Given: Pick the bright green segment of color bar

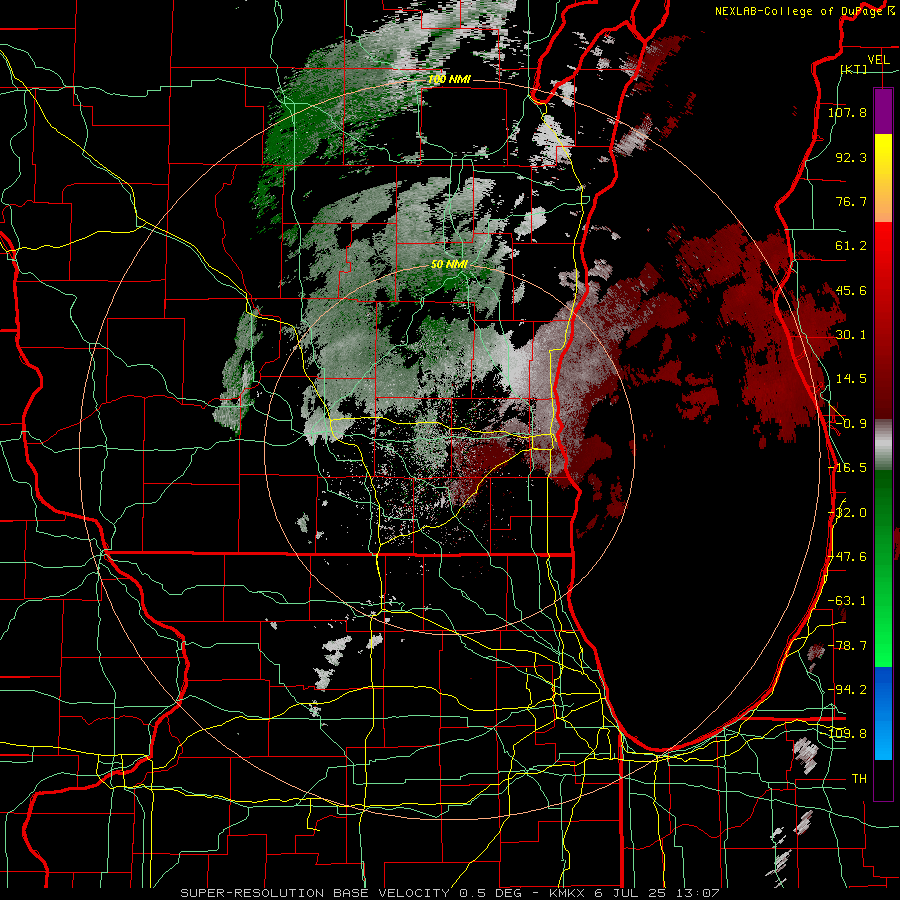Looking at the screenshot, I should click(x=883, y=631).
